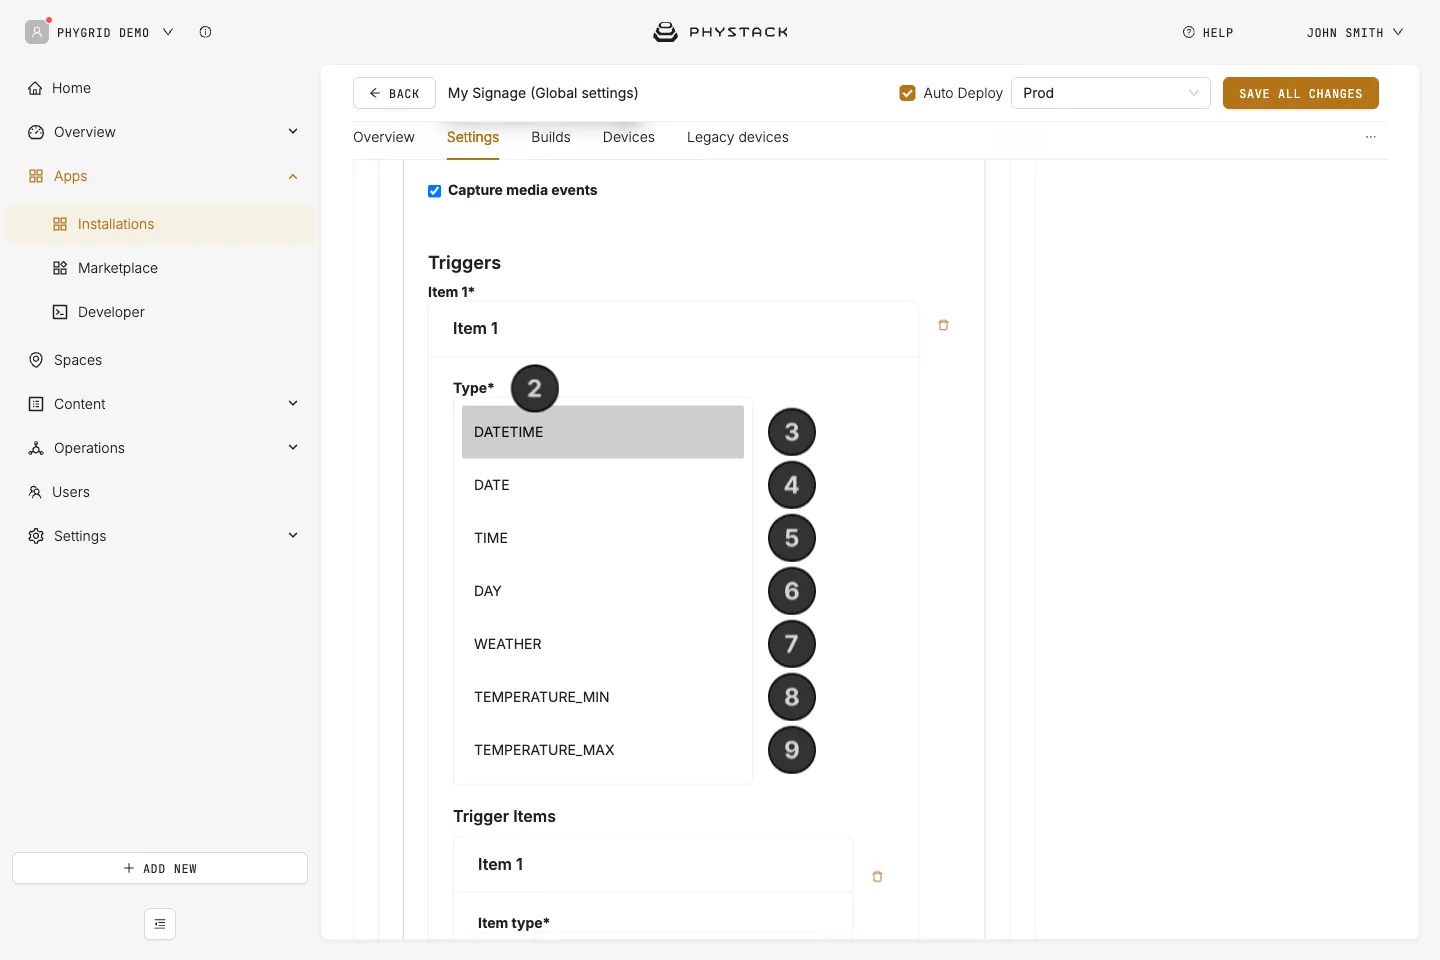Click the Users icon in sidebar
Viewport: 1440px width, 960px height.
tap(35, 492)
